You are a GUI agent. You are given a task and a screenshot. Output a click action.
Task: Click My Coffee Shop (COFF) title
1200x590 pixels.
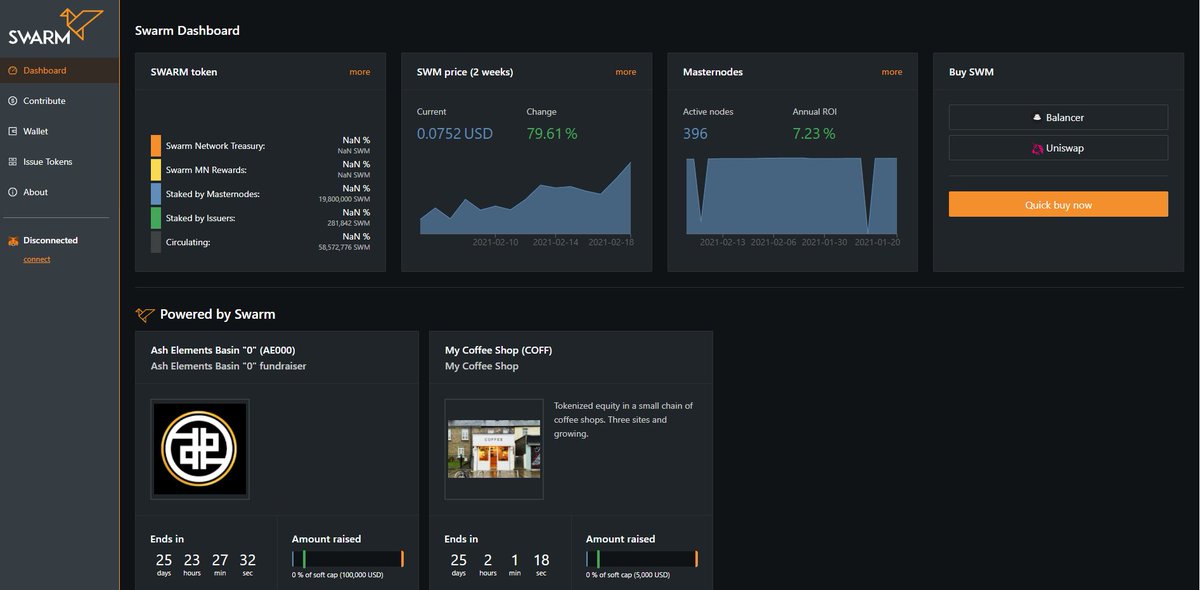click(499, 351)
